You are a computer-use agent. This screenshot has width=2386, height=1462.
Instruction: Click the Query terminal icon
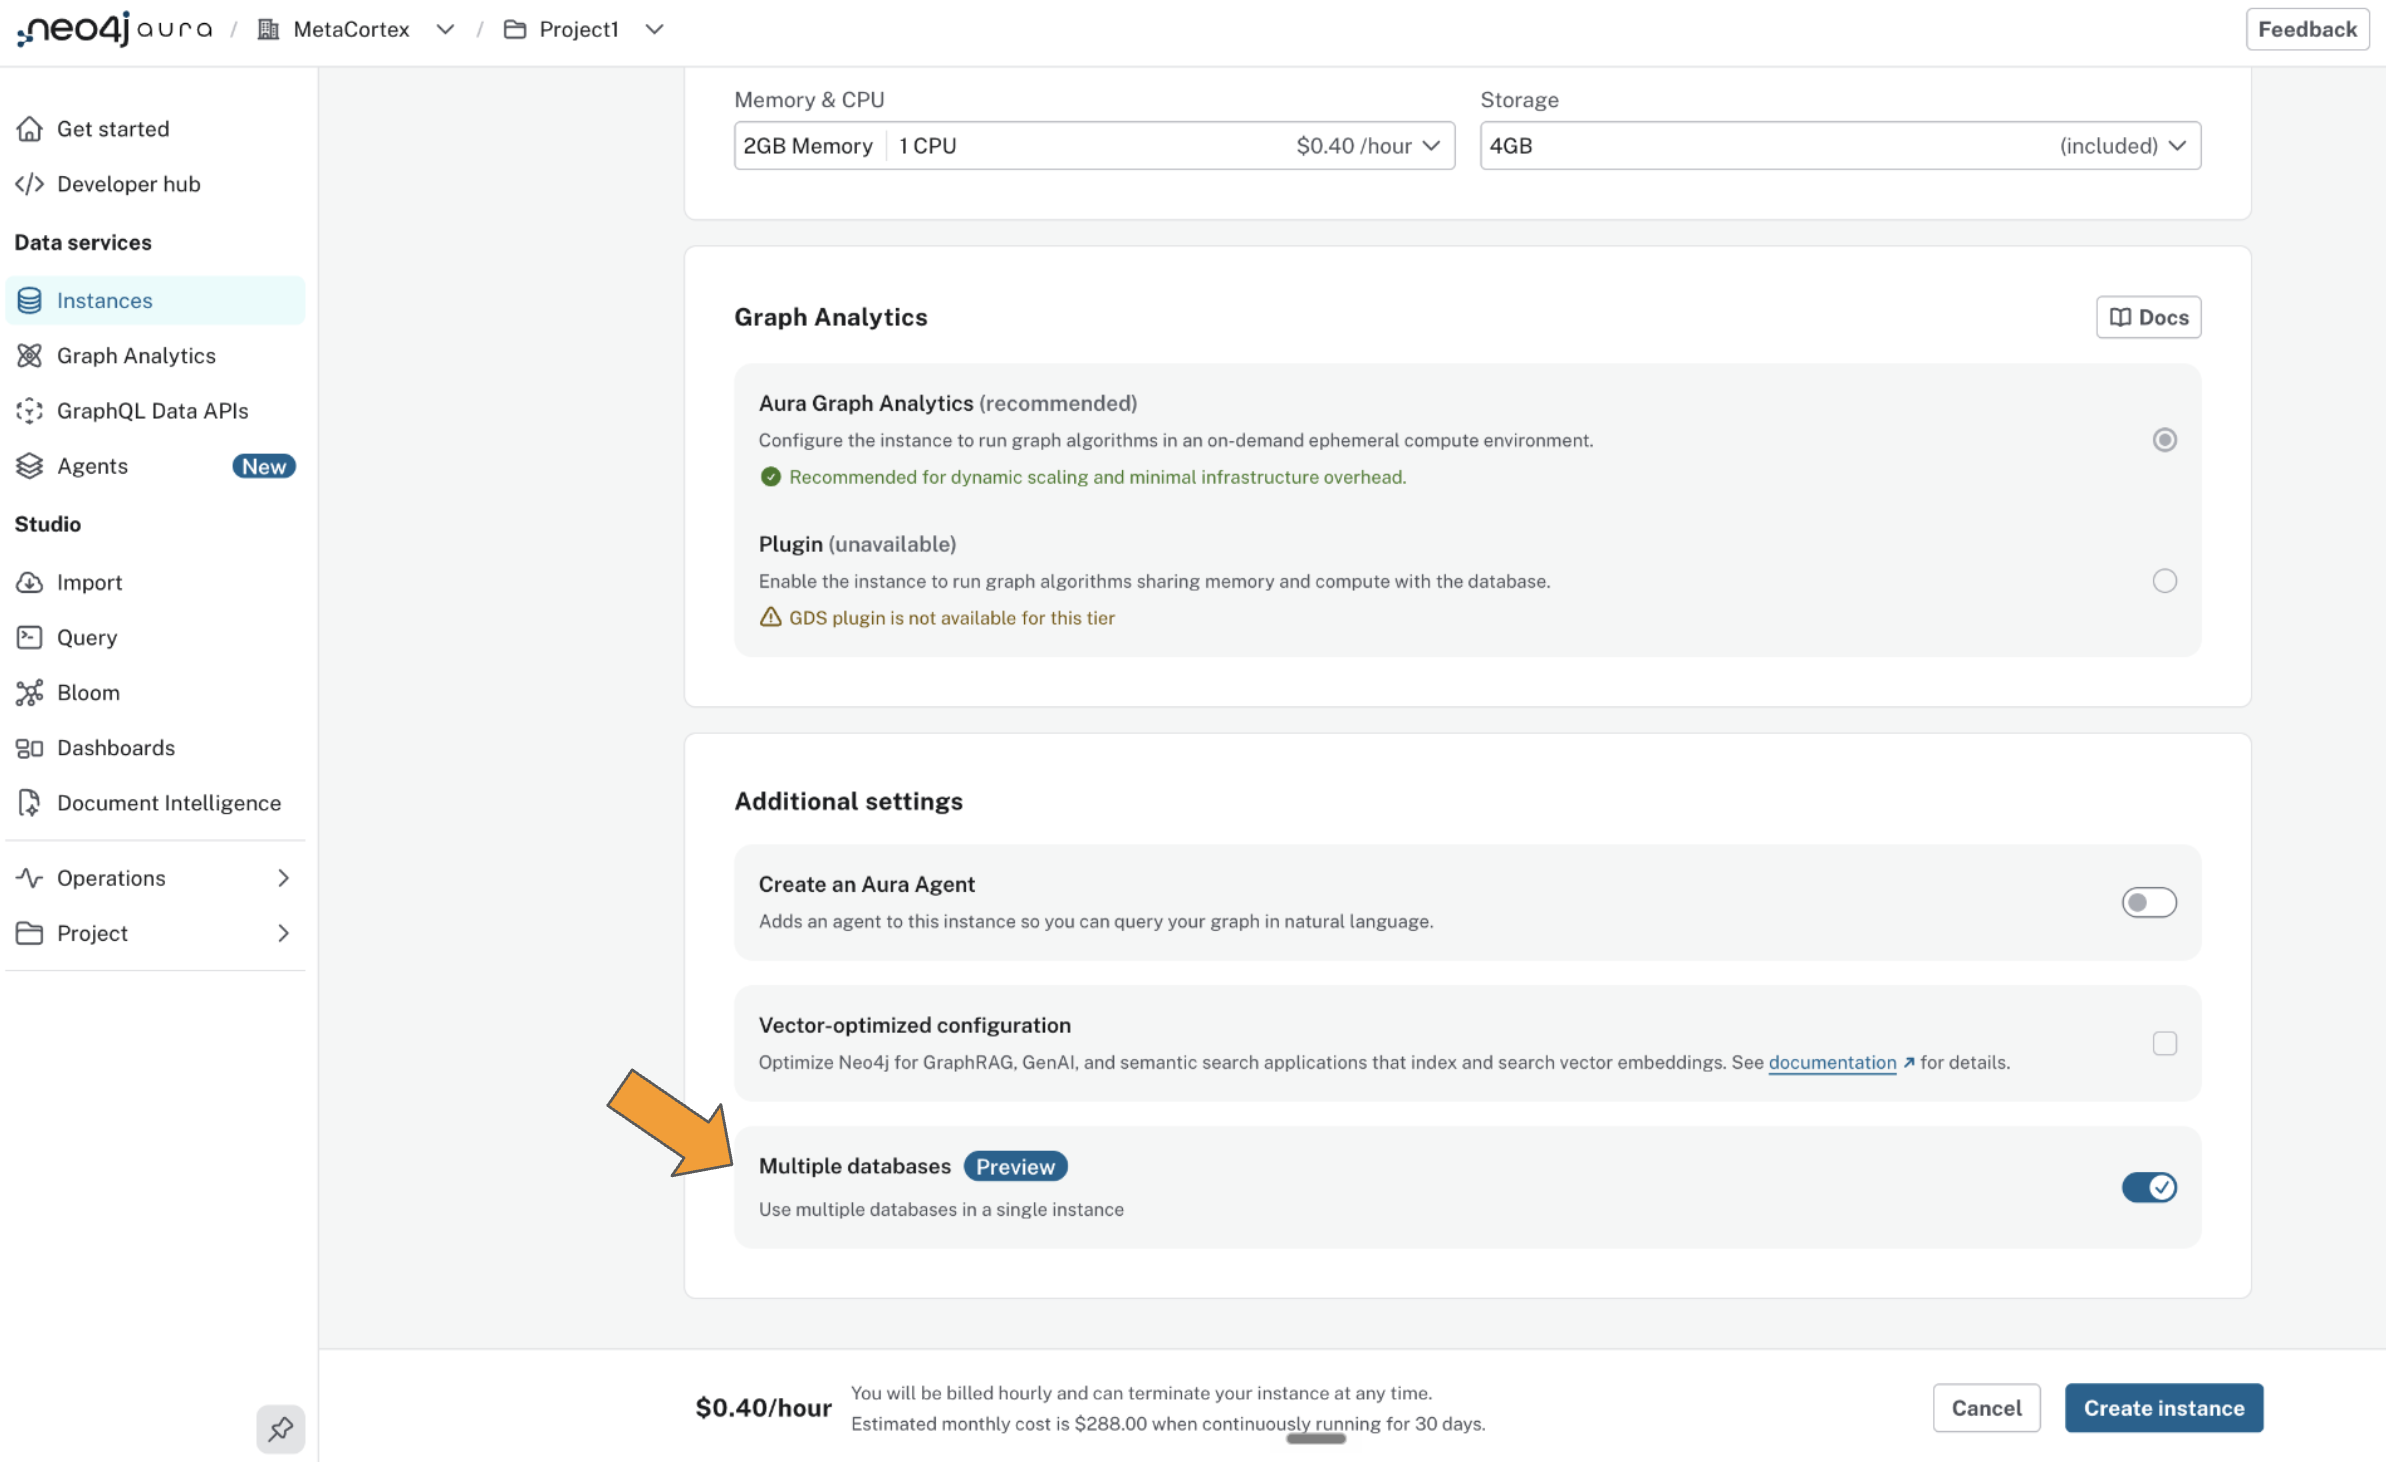[x=30, y=637]
